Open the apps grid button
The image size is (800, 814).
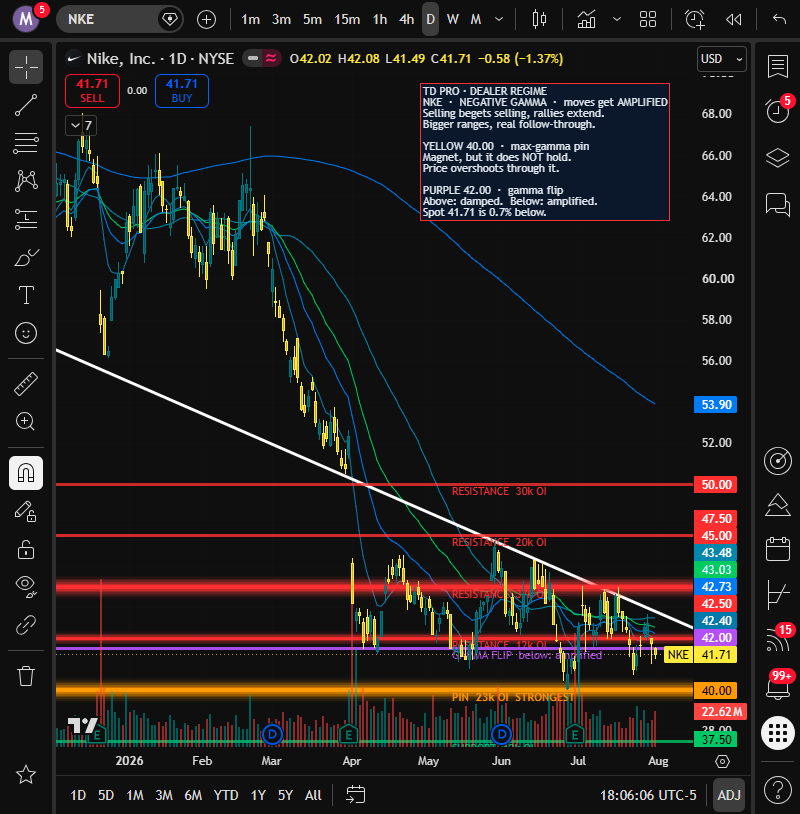point(777,733)
